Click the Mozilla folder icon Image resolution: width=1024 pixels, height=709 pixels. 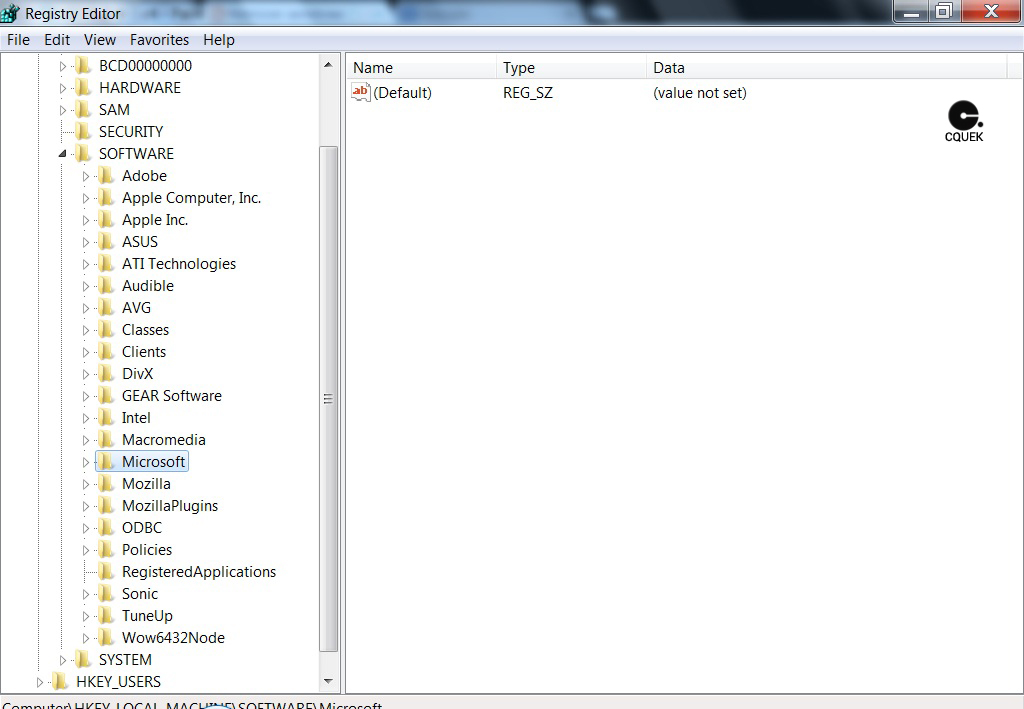click(x=106, y=484)
